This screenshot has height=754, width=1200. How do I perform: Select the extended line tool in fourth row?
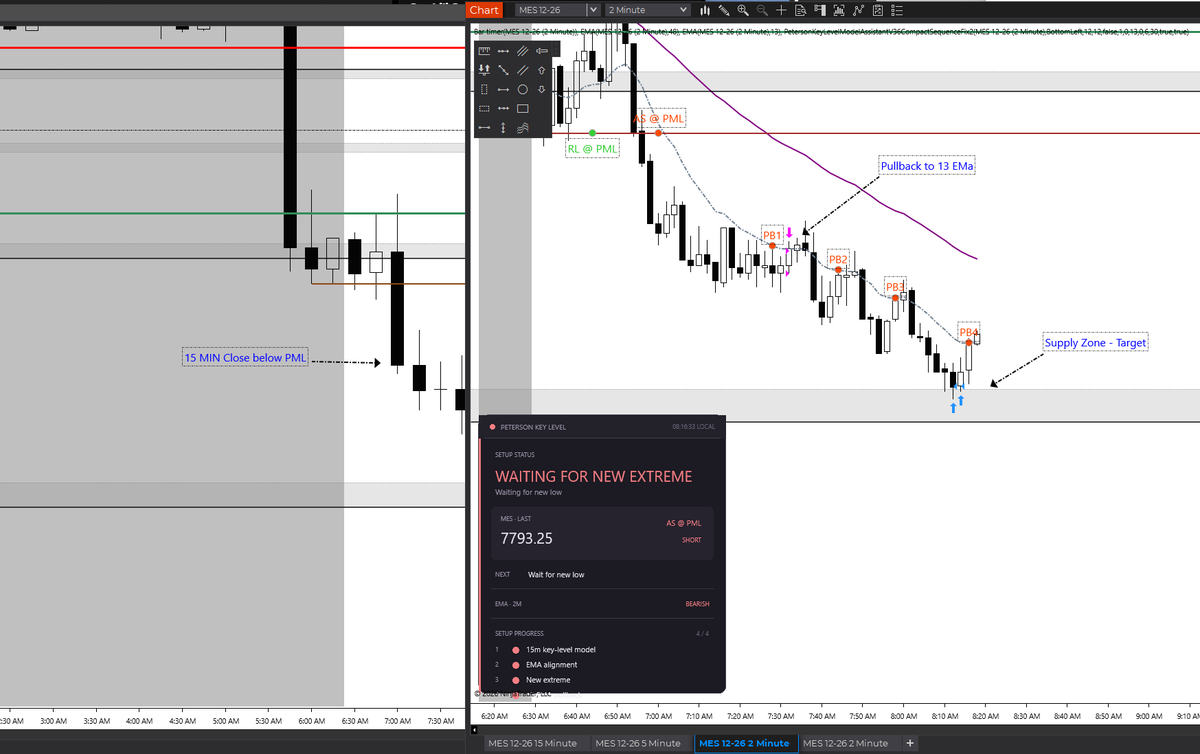click(x=503, y=108)
